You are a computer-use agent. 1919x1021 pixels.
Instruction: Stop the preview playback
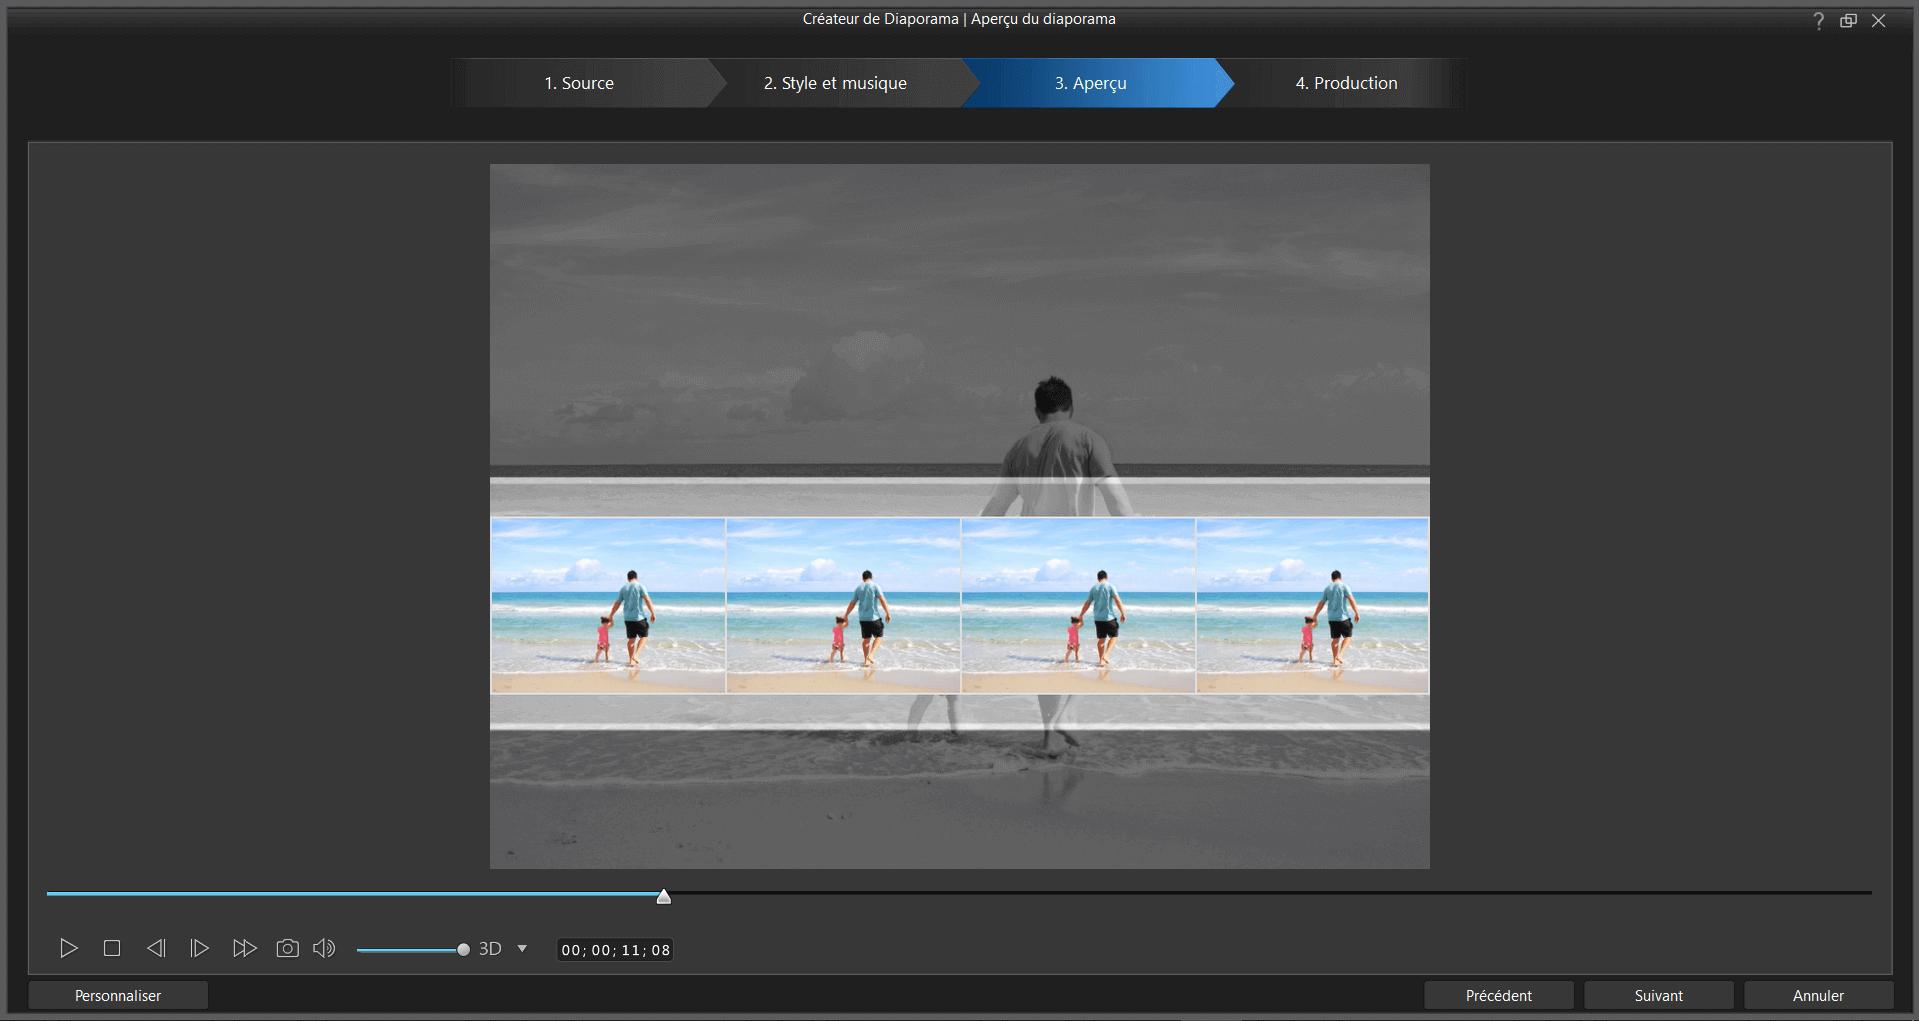(111, 948)
